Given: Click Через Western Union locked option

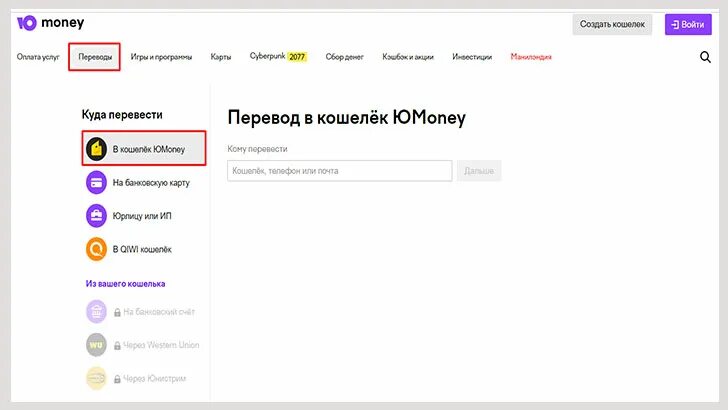Looking at the screenshot, I should [x=143, y=345].
